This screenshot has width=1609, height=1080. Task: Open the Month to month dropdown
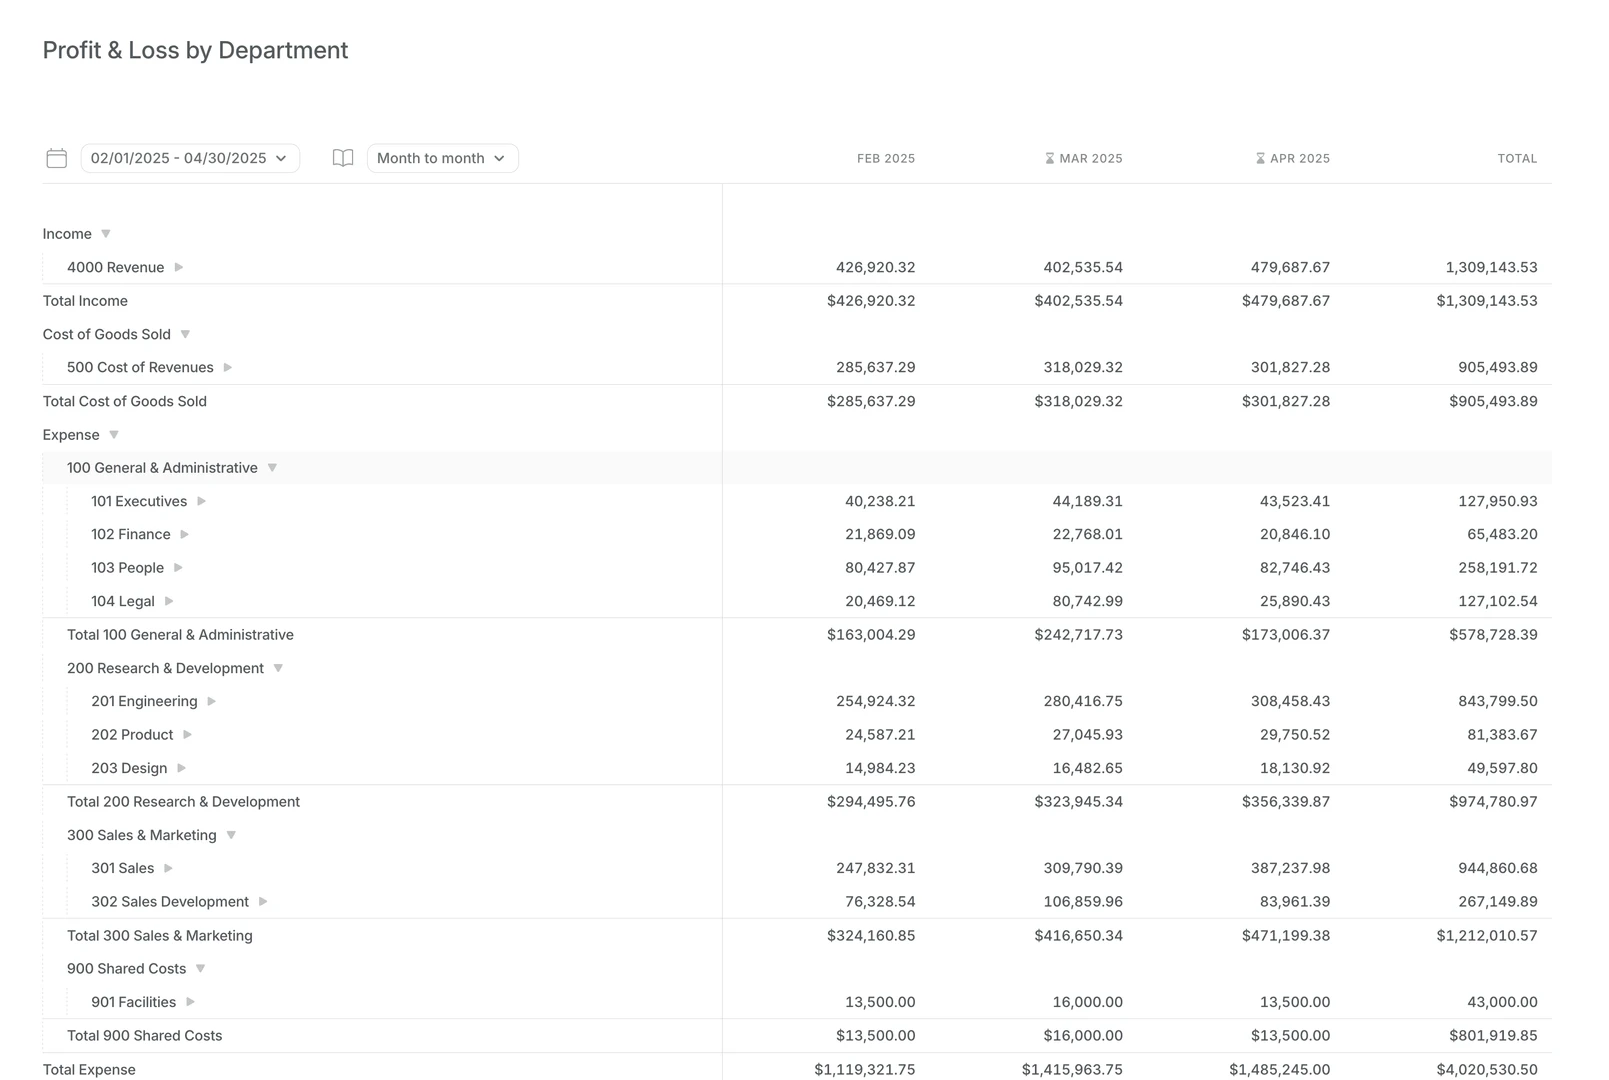click(x=441, y=157)
